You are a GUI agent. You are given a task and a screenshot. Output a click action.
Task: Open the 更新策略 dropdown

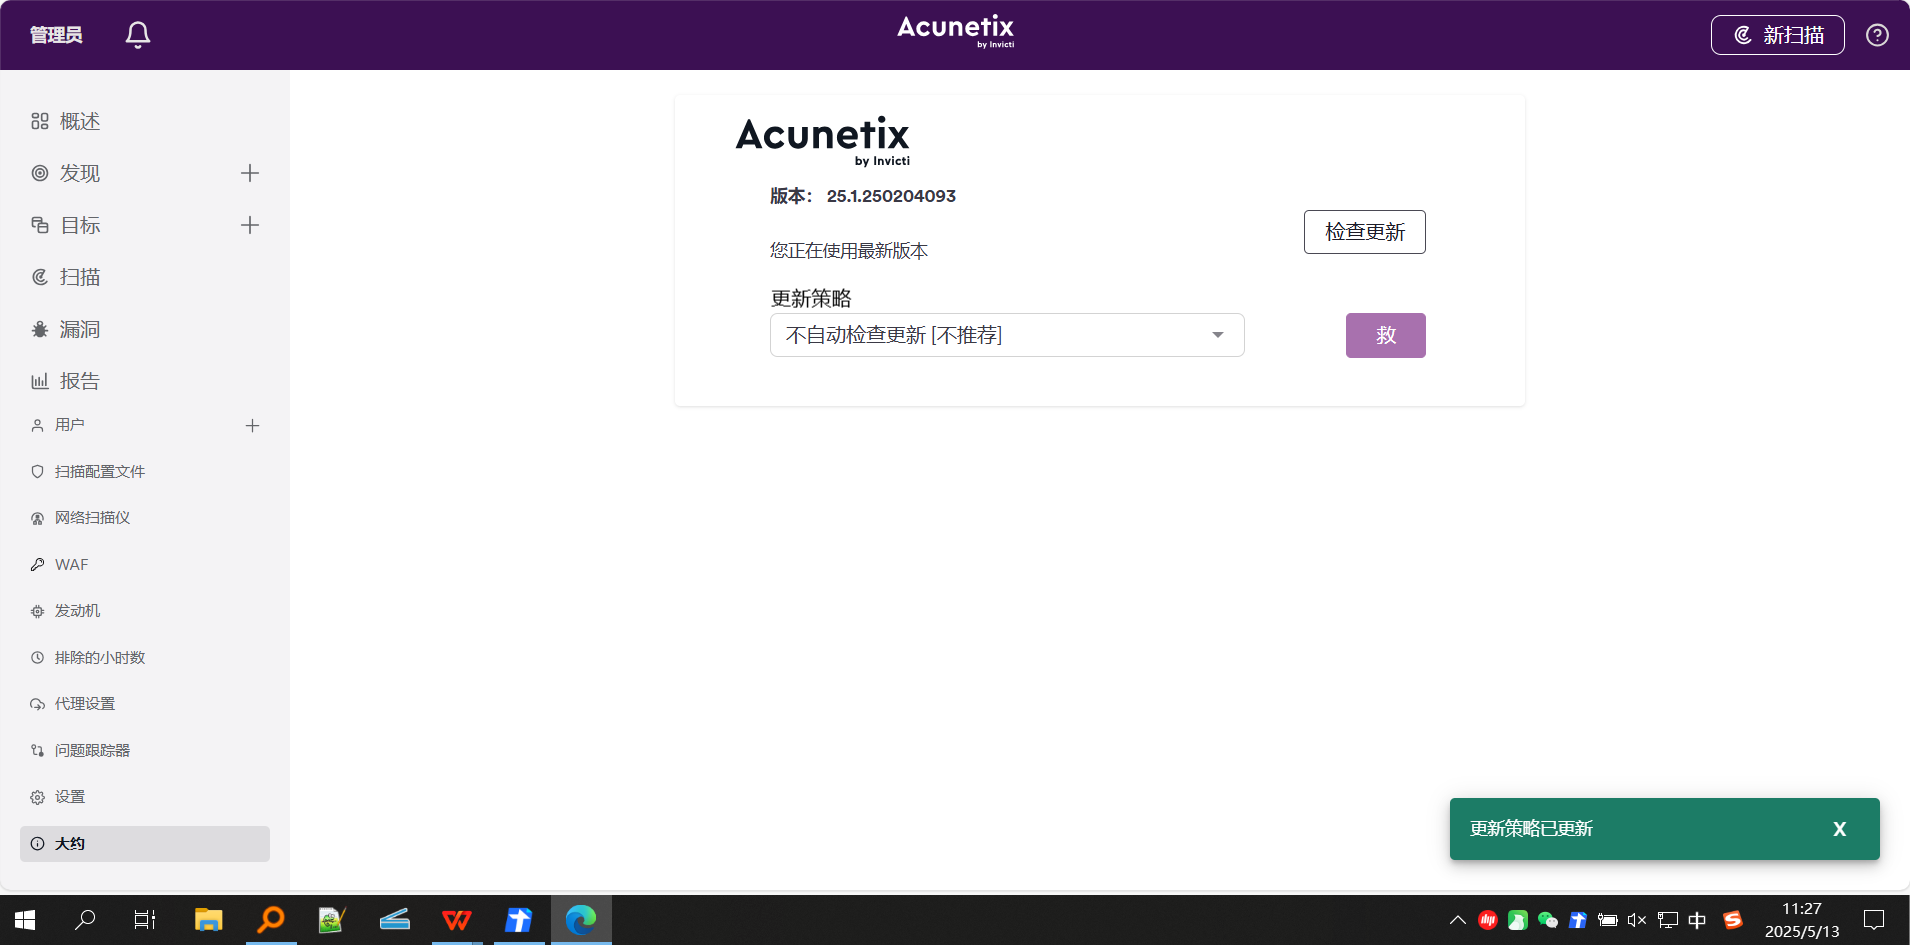pyautogui.click(x=1007, y=335)
